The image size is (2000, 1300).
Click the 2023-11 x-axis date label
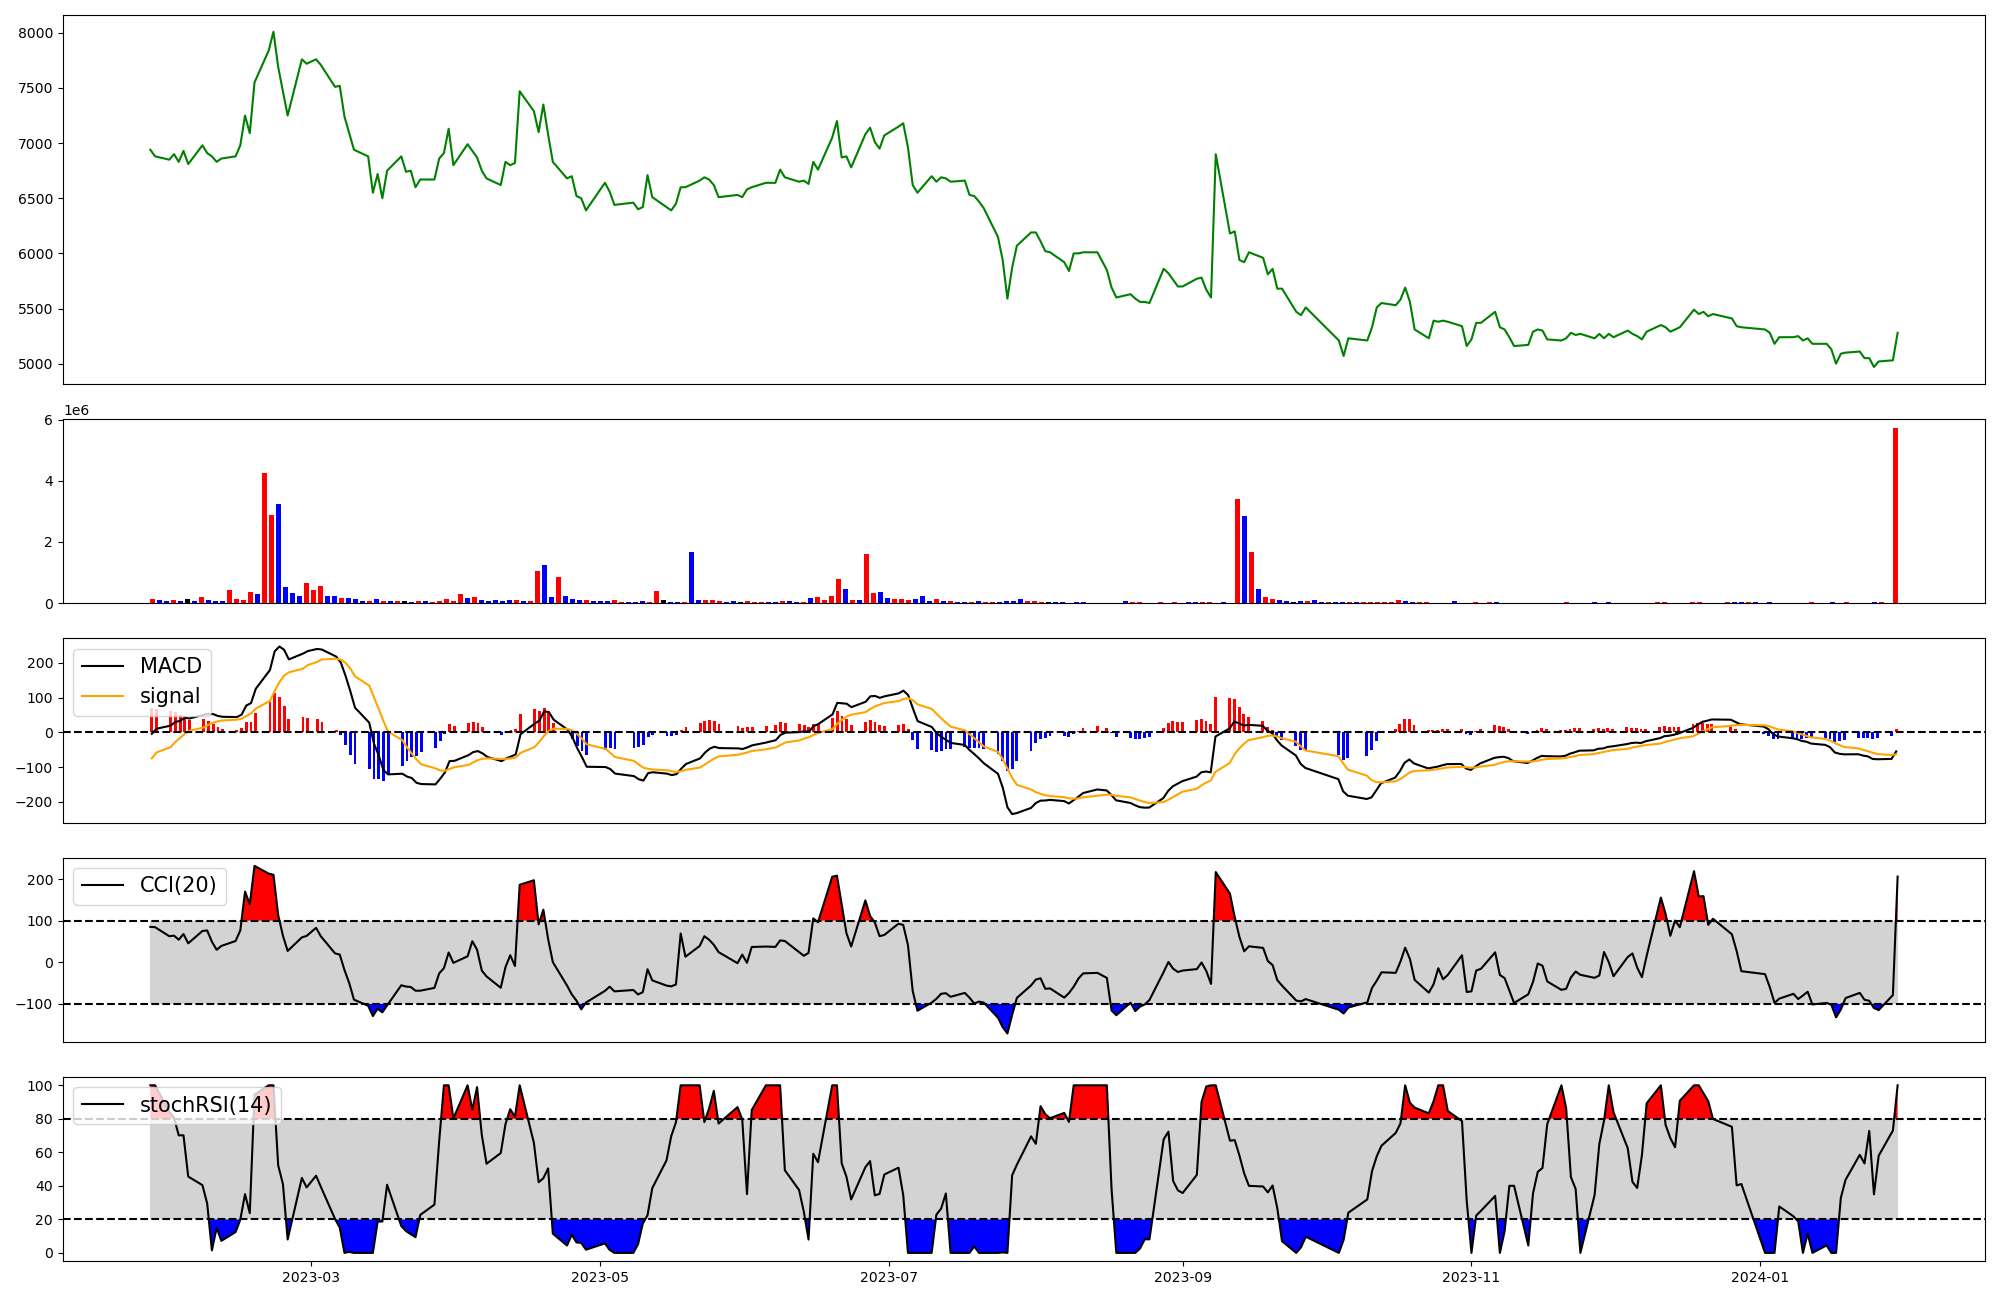[x=1471, y=1277]
